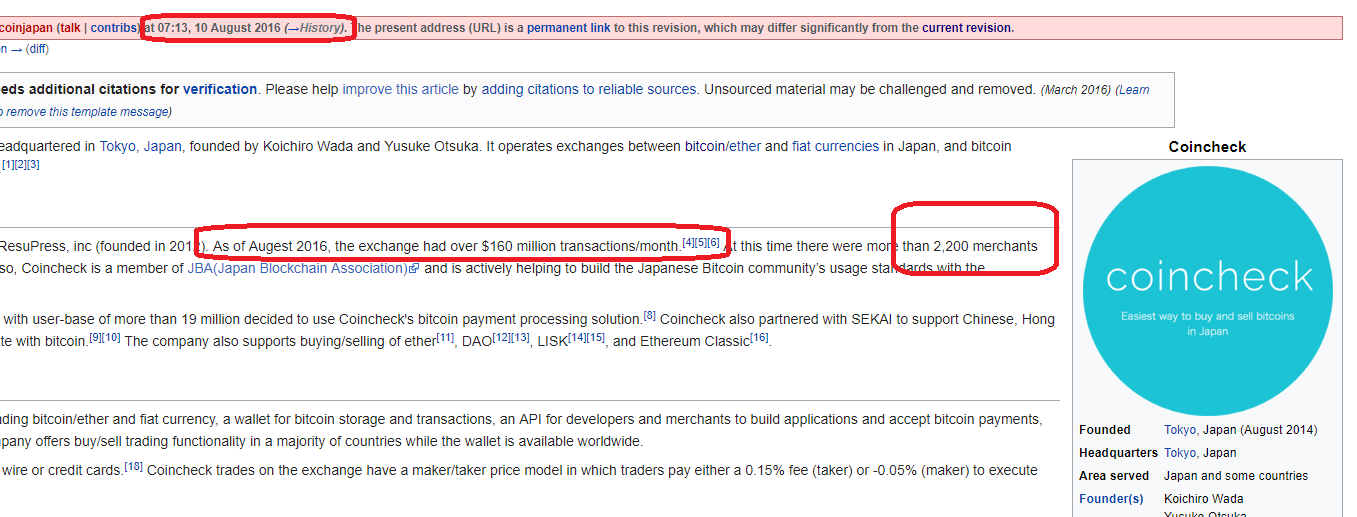1357x517 pixels.
Task: Open citation [16] after Ethereum Classic
Action: point(759,338)
